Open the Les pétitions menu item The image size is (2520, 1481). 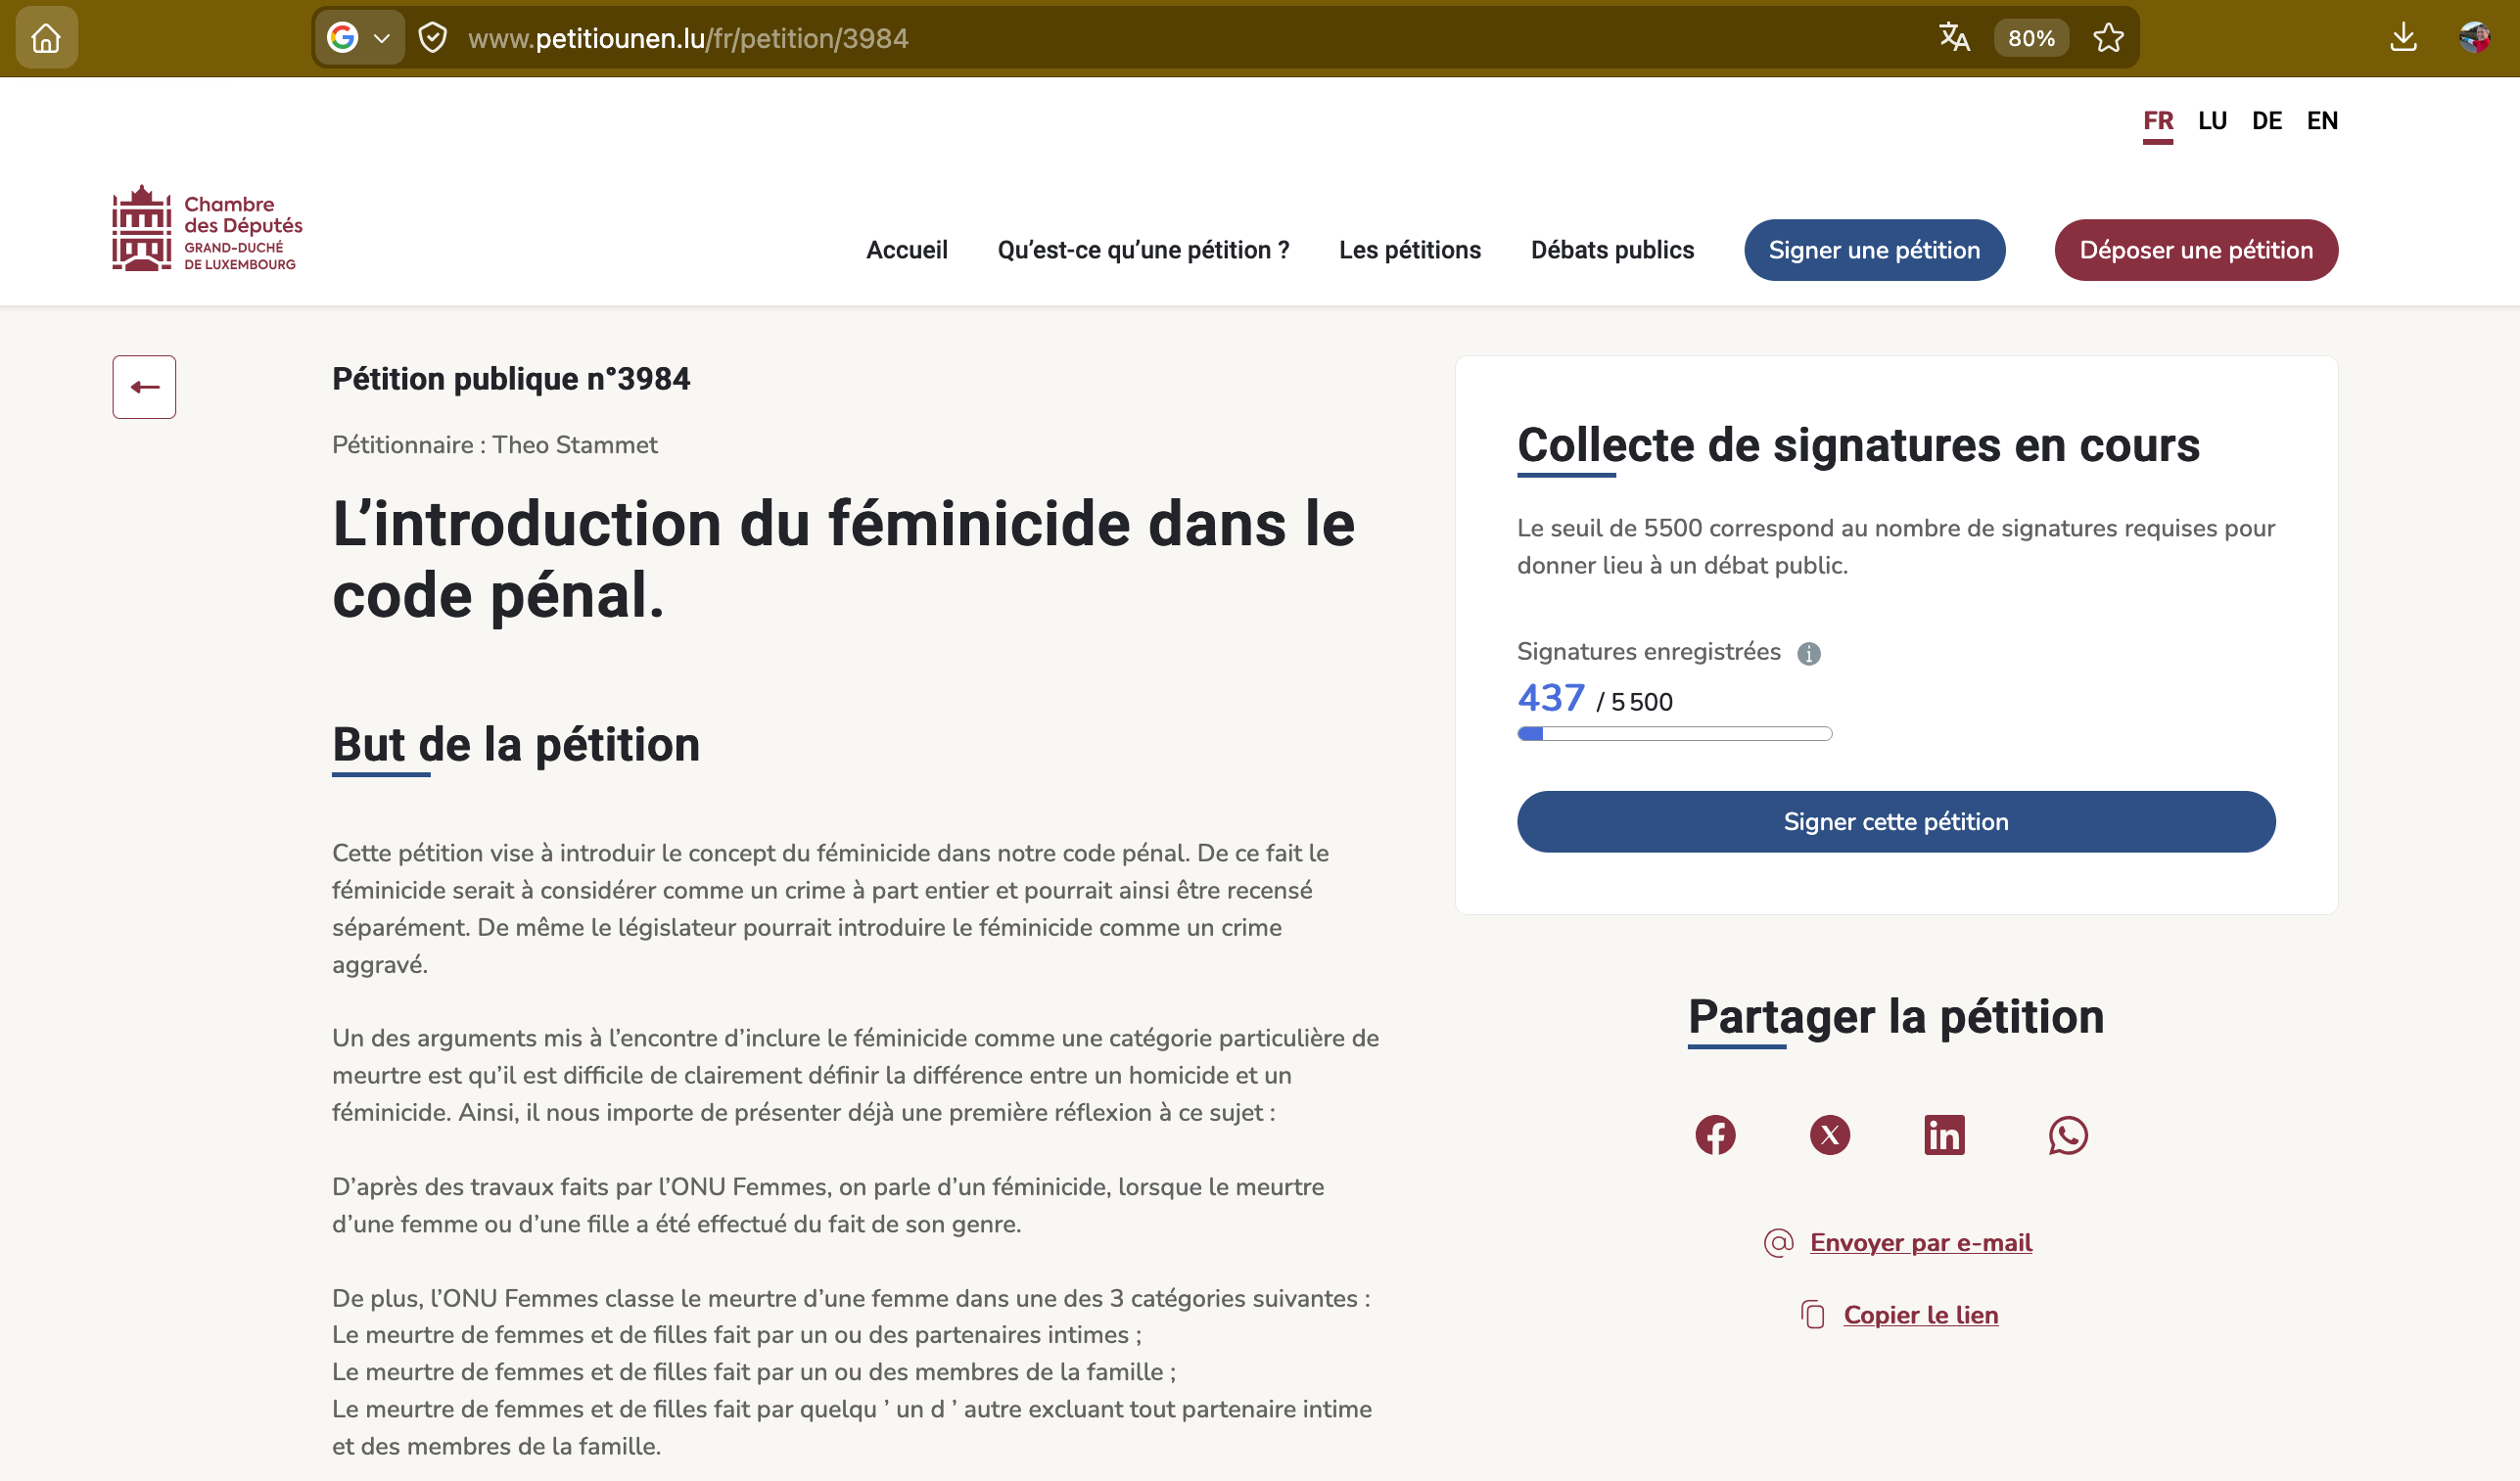click(1409, 250)
